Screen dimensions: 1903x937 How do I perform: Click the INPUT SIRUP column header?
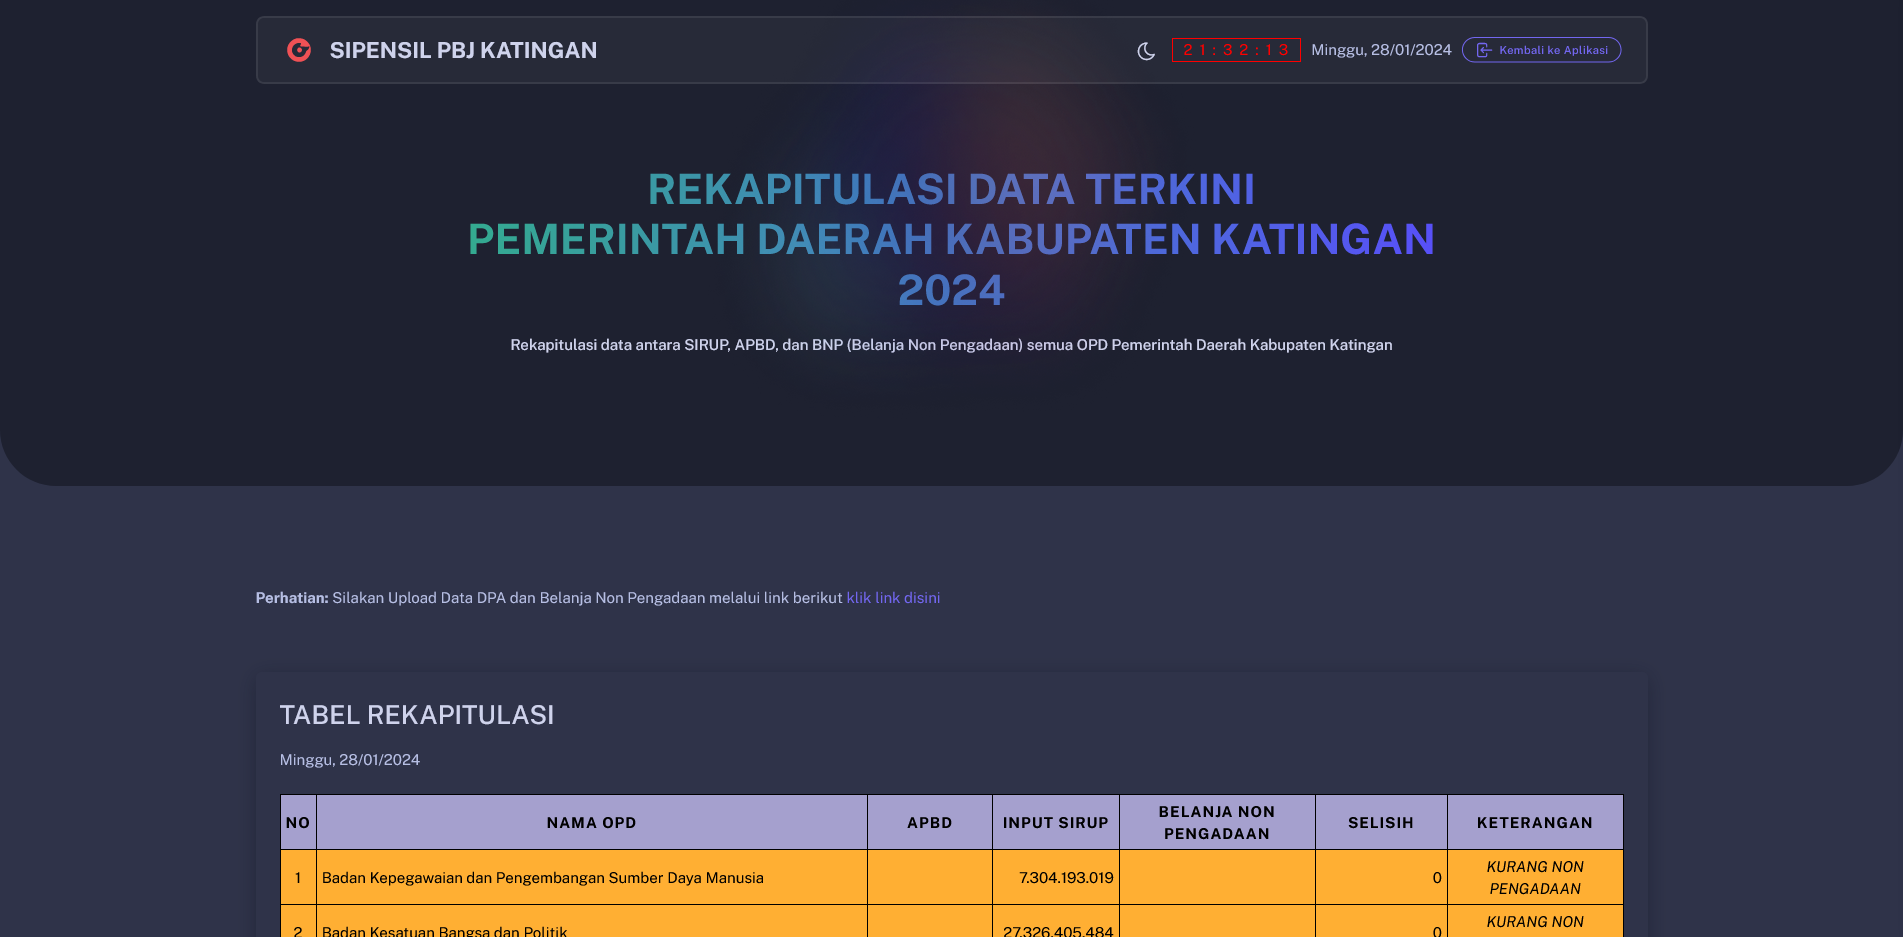pos(1055,823)
